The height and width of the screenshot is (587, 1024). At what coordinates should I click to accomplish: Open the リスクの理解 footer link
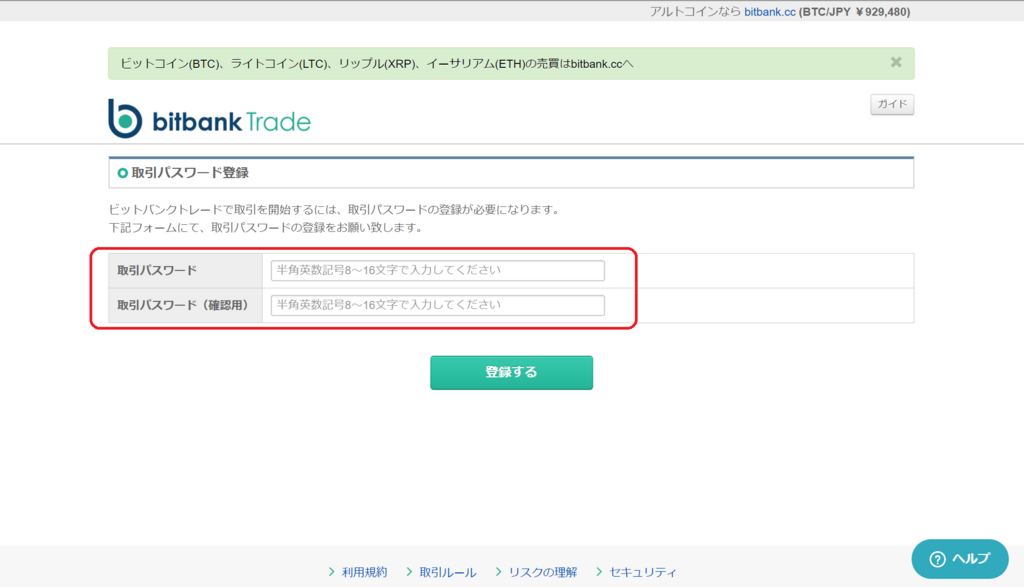tap(543, 572)
